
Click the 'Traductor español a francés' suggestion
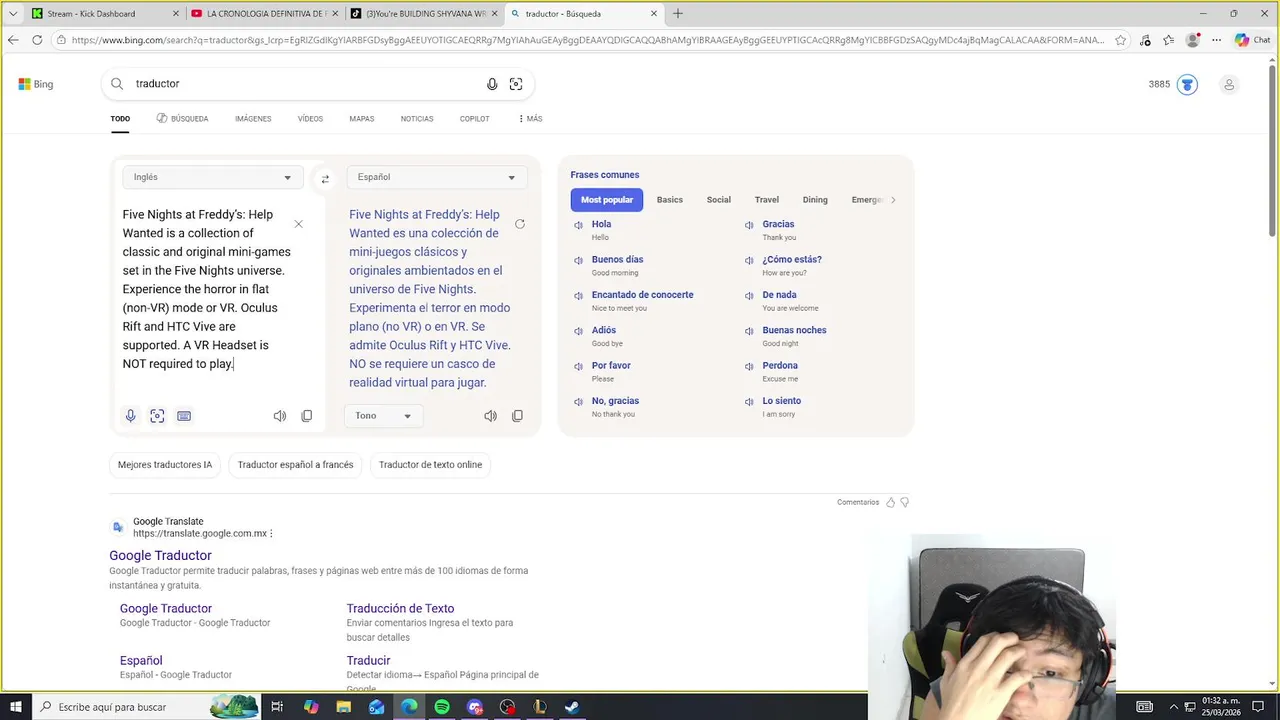pyautogui.click(x=295, y=465)
